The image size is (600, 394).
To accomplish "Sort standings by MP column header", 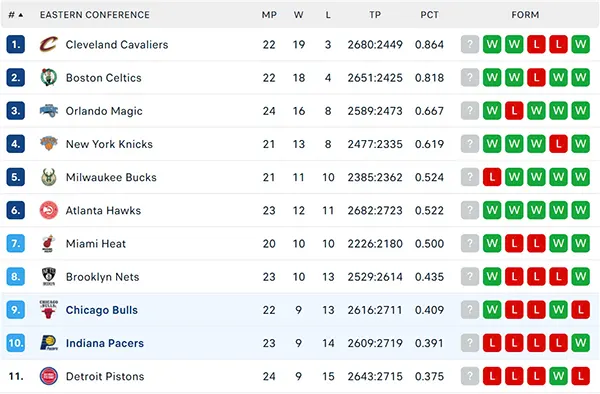I will coord(269,15).
